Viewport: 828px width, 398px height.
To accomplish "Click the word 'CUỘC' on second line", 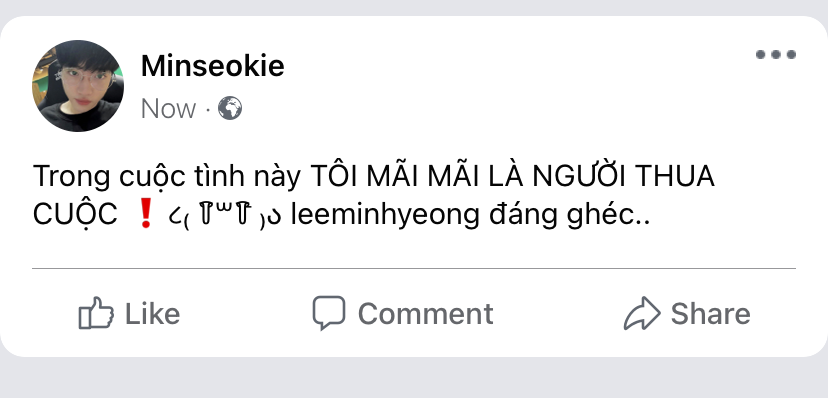I will (74, 215).
